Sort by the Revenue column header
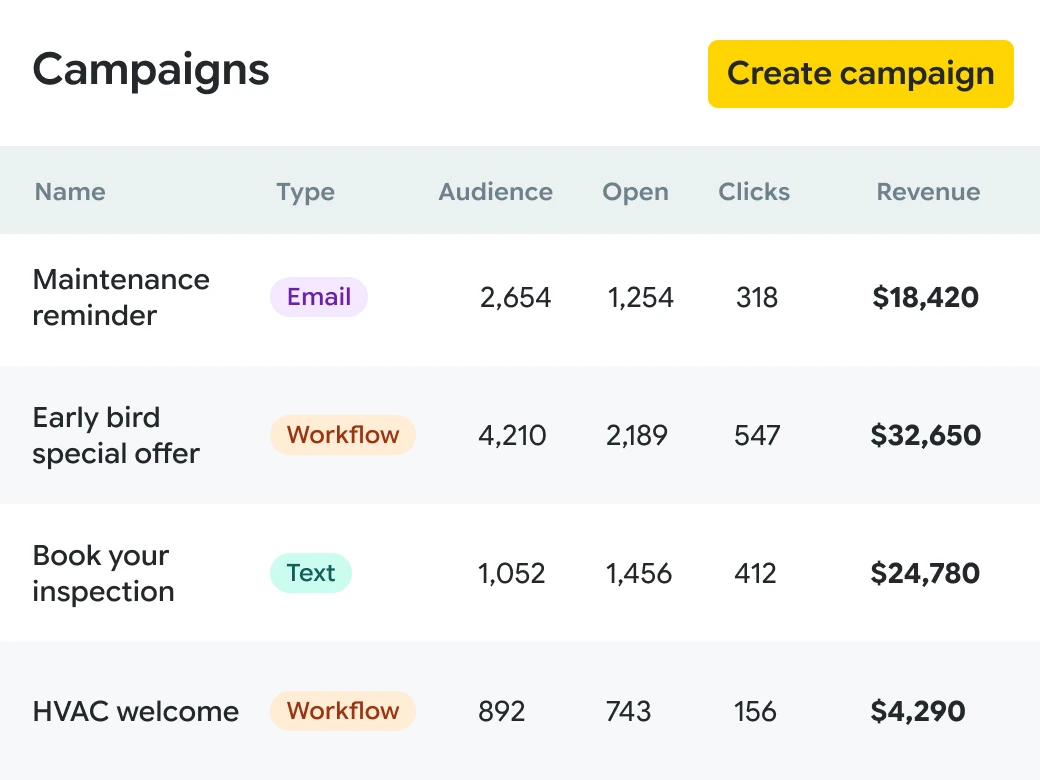Image resolution: width=1040 pixels, height=780 pixels. tap(928, 192)
